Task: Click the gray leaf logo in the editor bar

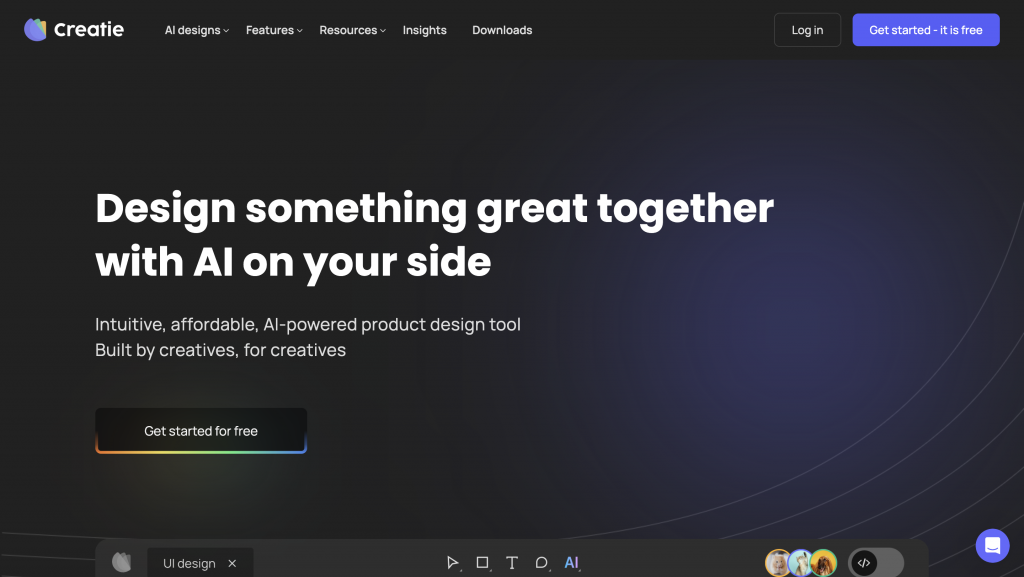Action: [x=121, y=562]
